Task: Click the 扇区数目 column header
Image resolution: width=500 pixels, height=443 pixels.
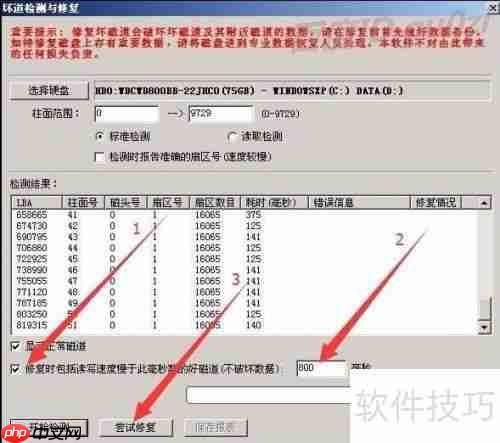Action: click(x=215, y=203)
